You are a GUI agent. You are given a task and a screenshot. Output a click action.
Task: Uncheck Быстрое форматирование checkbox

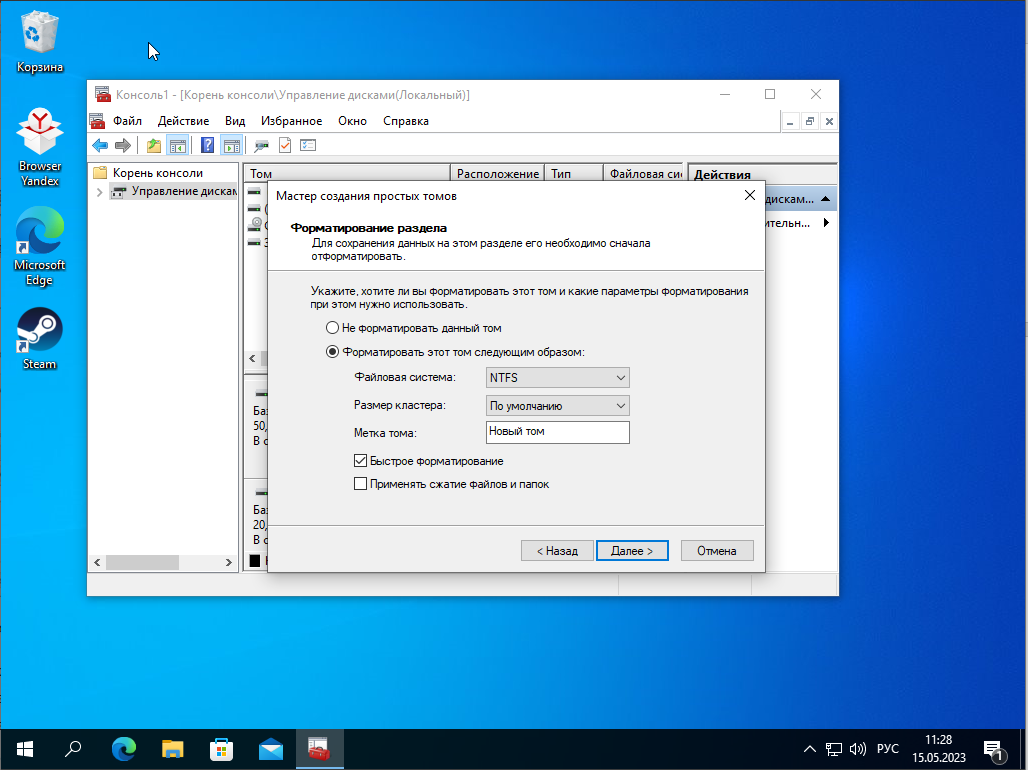point(360,460)
